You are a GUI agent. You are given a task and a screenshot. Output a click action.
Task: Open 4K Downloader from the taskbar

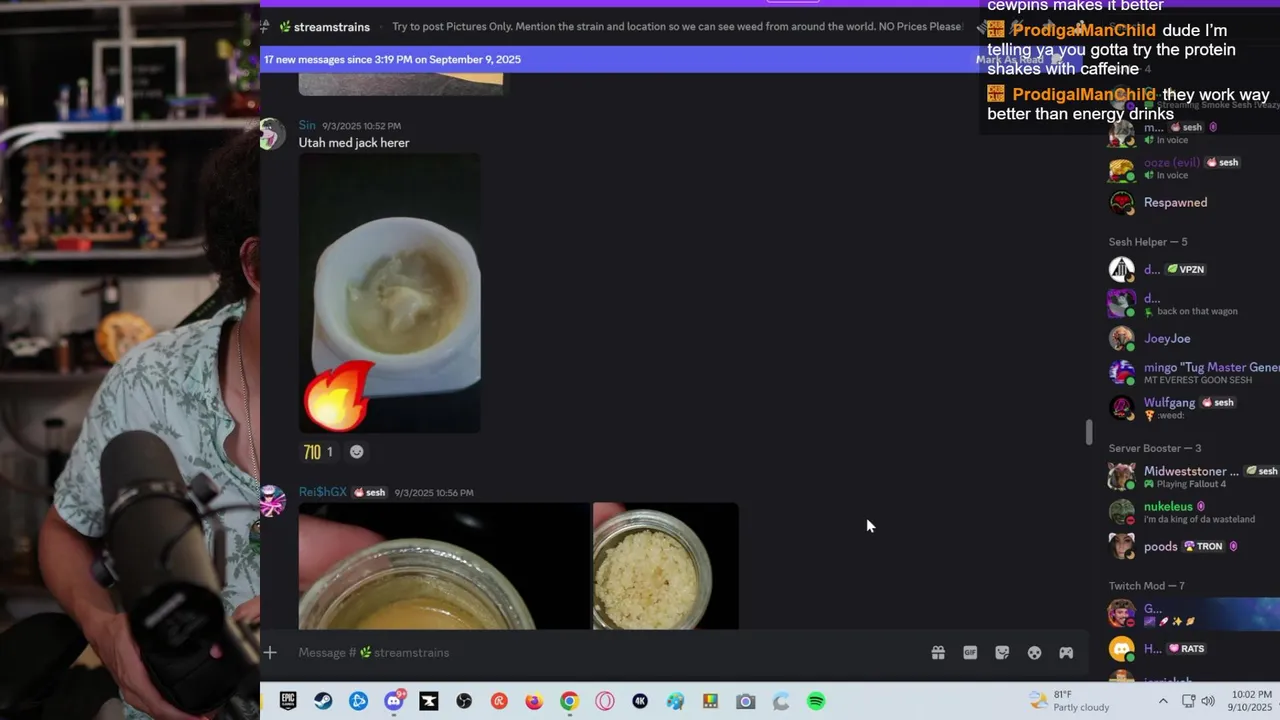click(x=640, y=701)
